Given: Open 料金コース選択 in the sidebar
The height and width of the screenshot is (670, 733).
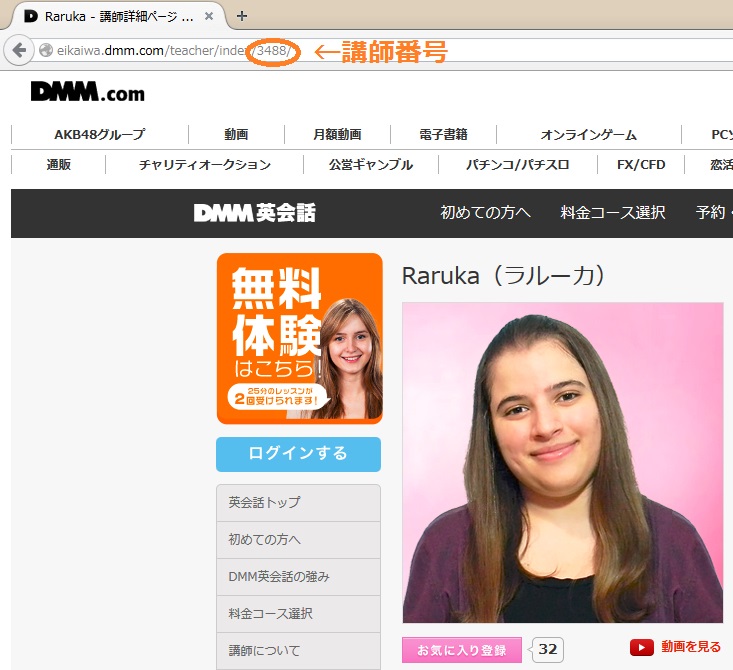Looking at the screenshot, I should pyautogui.click(x=298, y=613).
